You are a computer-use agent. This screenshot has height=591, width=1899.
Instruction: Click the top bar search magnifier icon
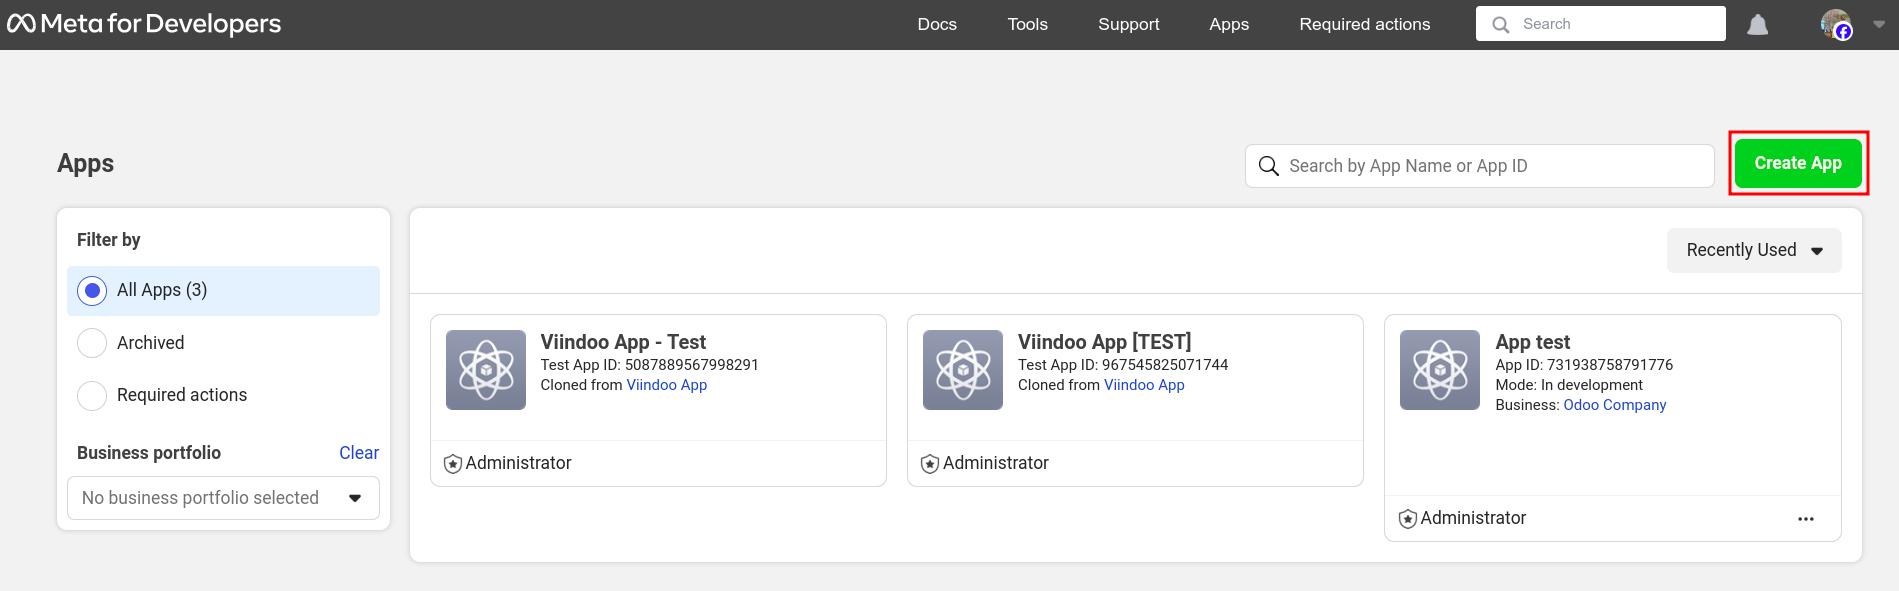1500,24
